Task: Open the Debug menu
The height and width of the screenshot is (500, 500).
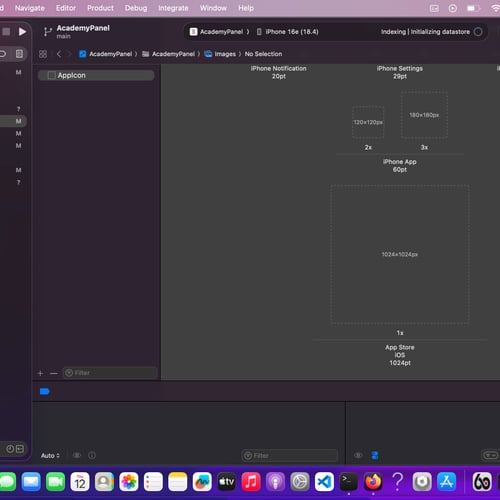Action: (x=136, y=8)
